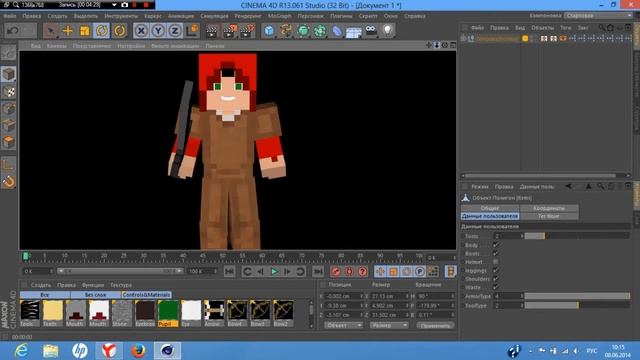The image size is (640, 360).
Task: Toggle the Waste checkbox
Action: tap(496, 287)
